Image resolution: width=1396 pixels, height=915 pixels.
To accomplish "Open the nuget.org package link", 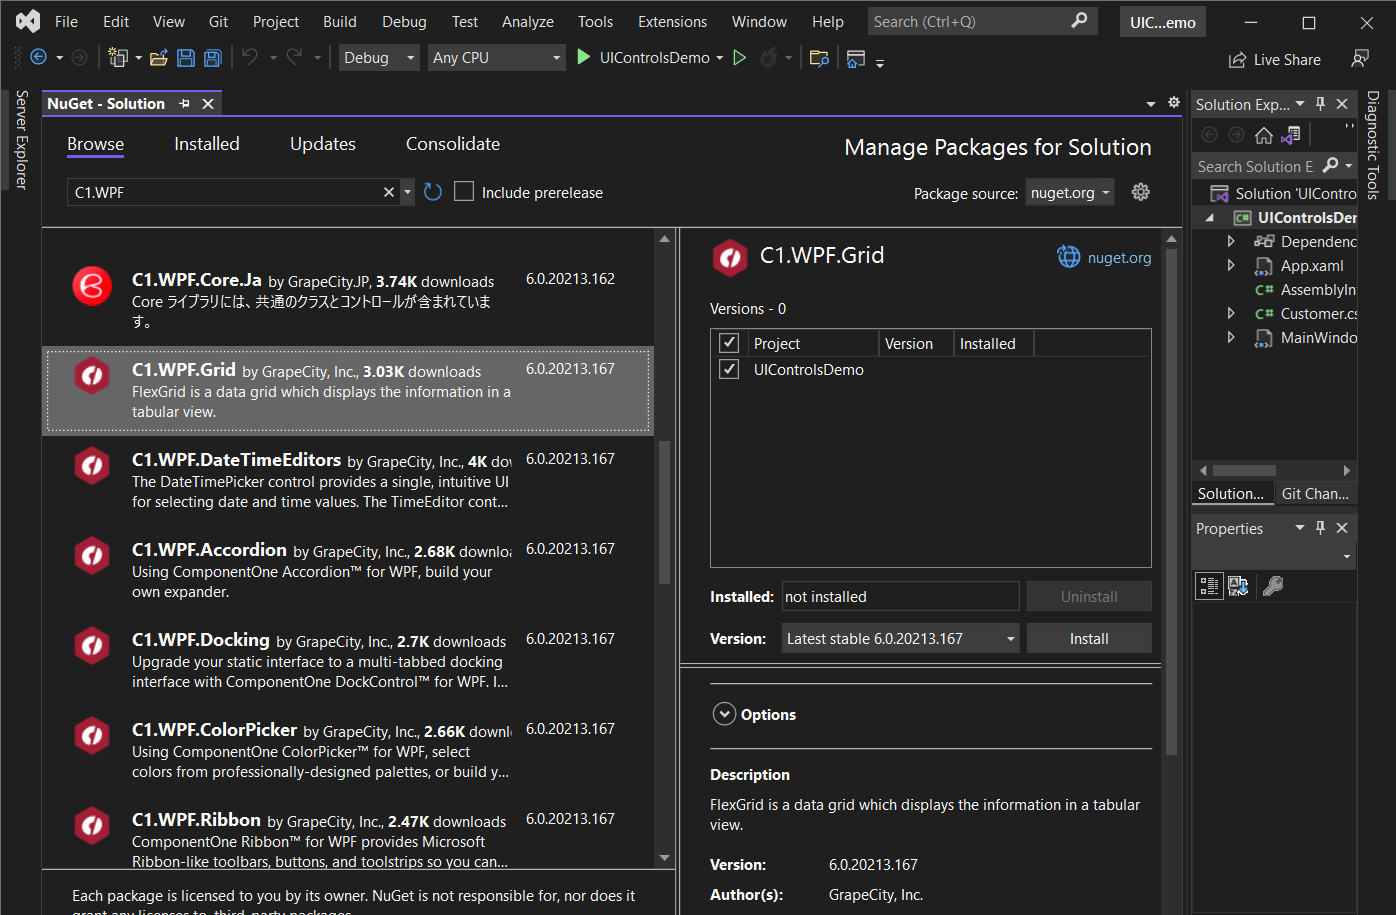I will point(1118,258).
